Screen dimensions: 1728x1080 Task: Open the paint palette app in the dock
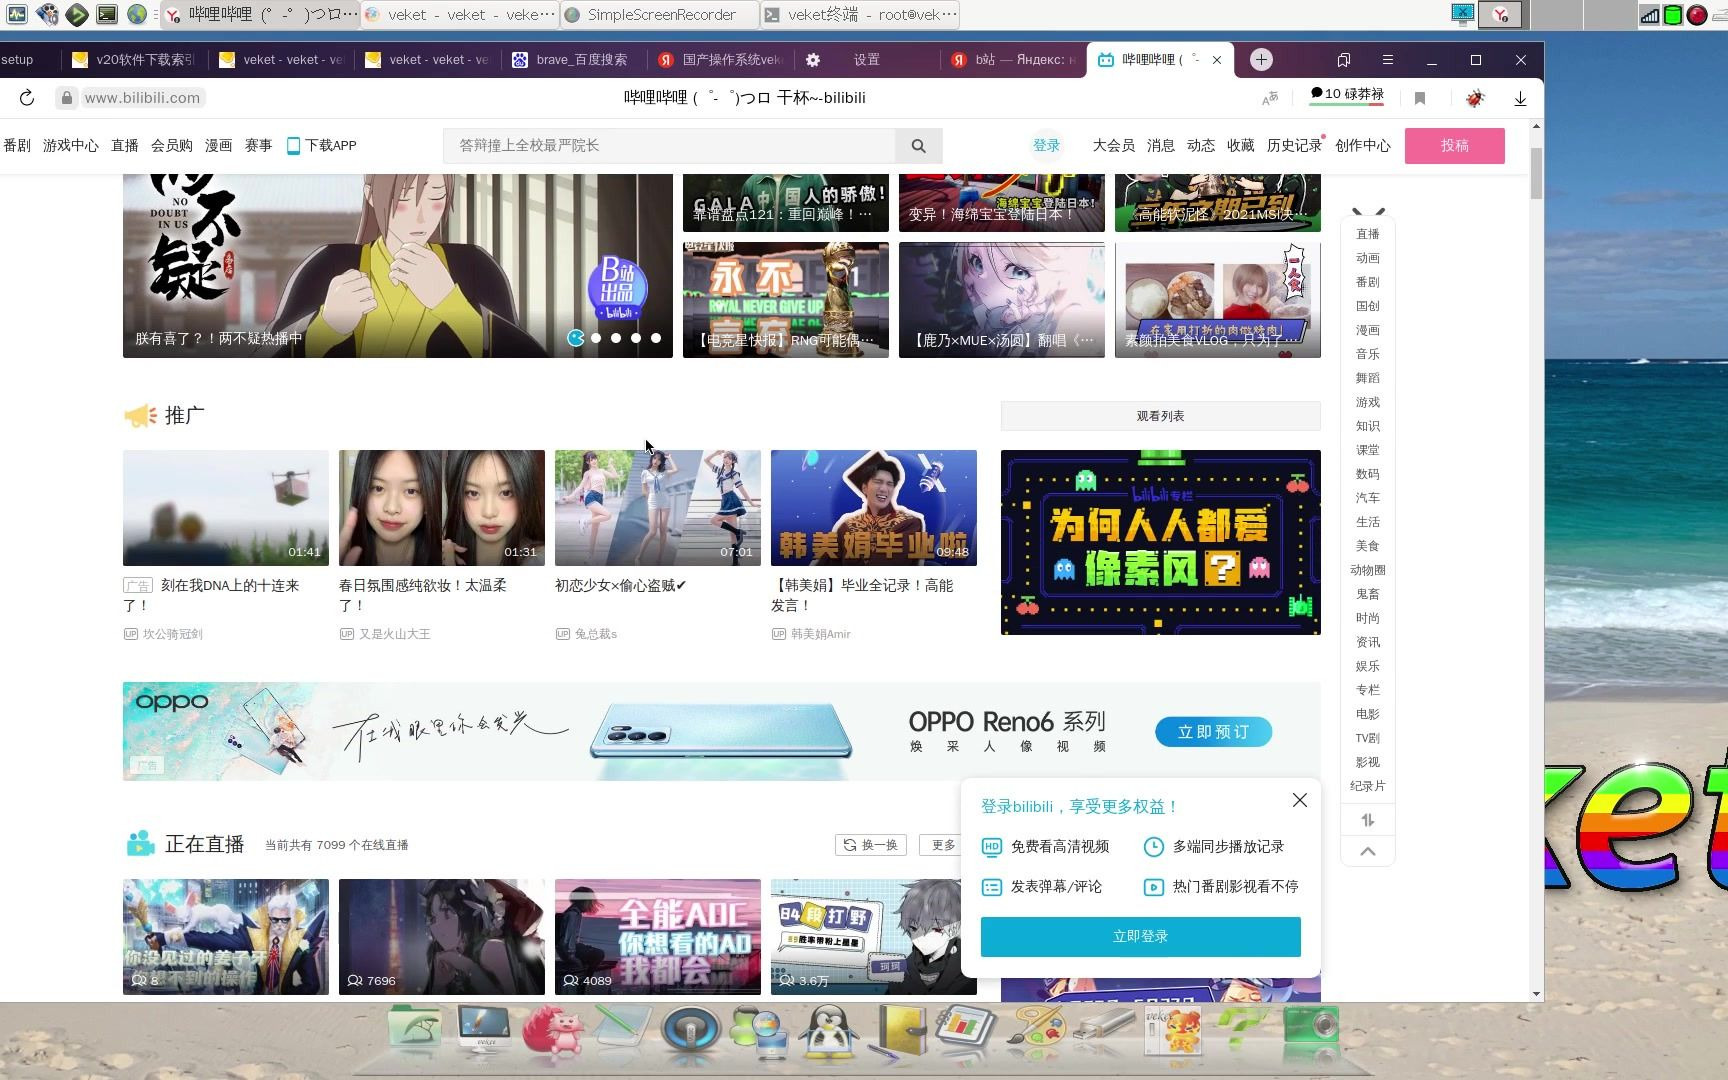pos(1035,1030)
